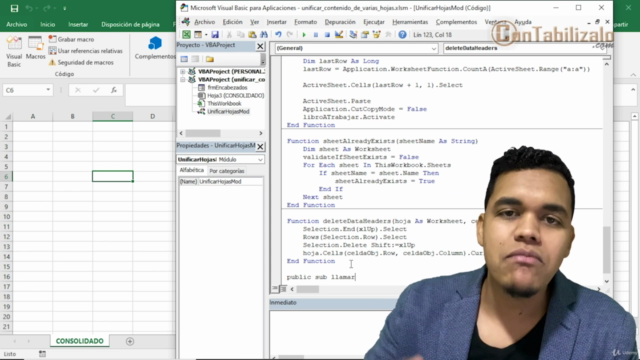Paste using the VBA toolbar clipboard icon

[252, 35]
